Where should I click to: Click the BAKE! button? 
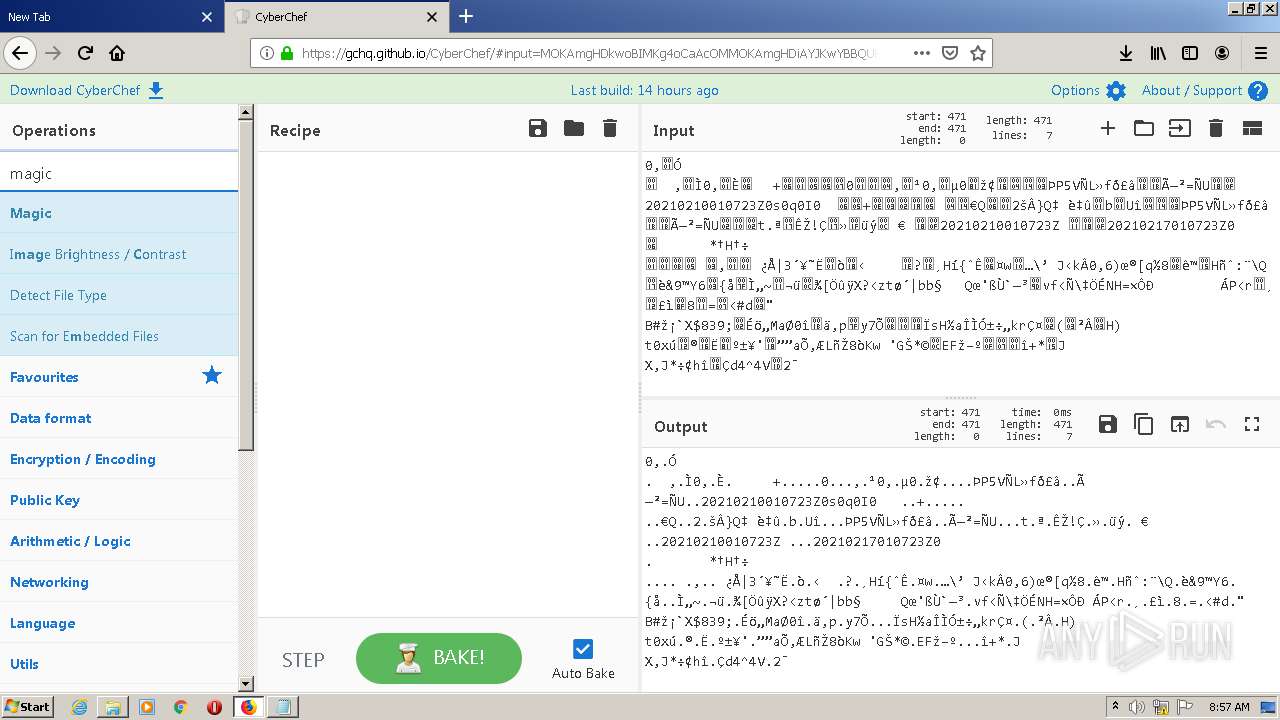(439, 658)
